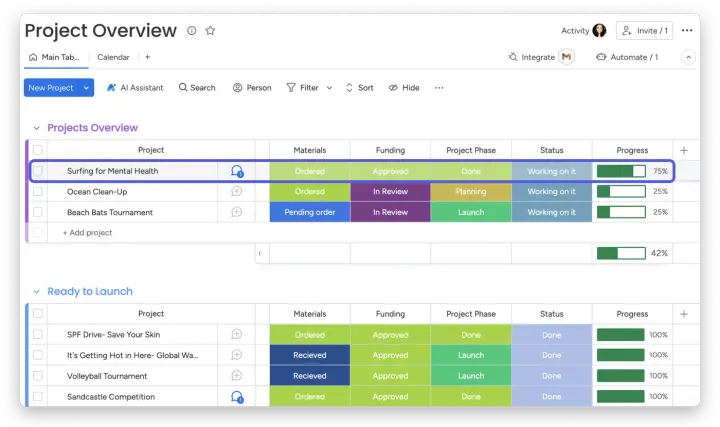Image resolution: width=720 pixels, height=427 pixels.
Task: Open conversation for Beach Bats Tournament
Action: click(x=236, y=212)
